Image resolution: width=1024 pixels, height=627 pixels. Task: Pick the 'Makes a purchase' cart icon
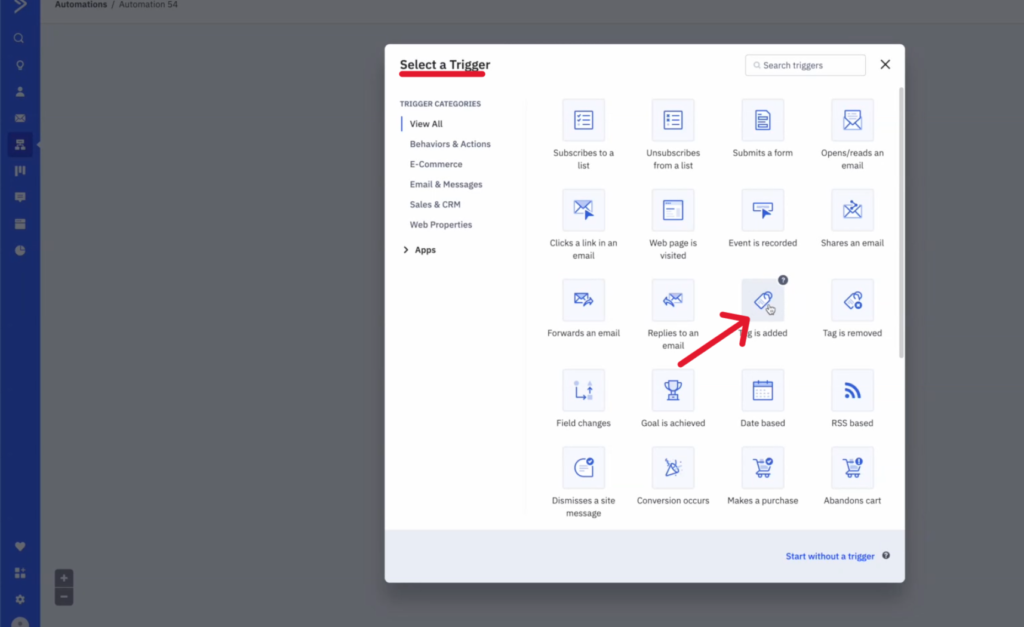click(762, 468)
